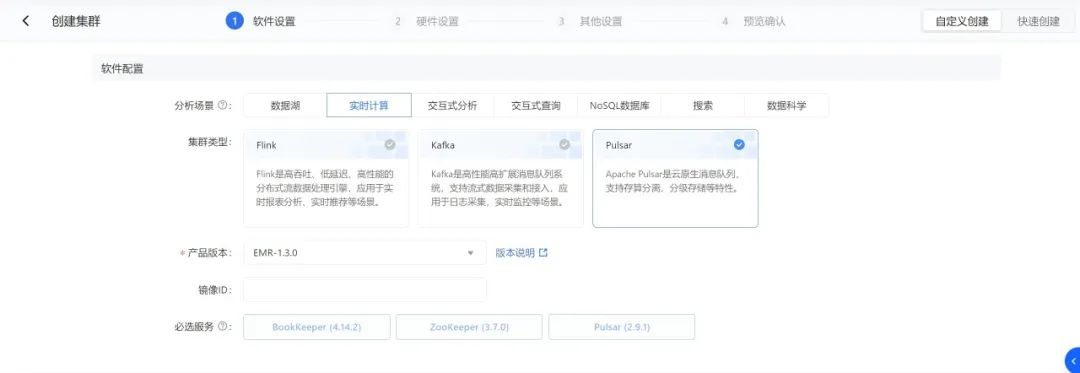1080x373 pixels.
Task: Select the 搜索 scenario tab
Action: [x=703, y=106]
